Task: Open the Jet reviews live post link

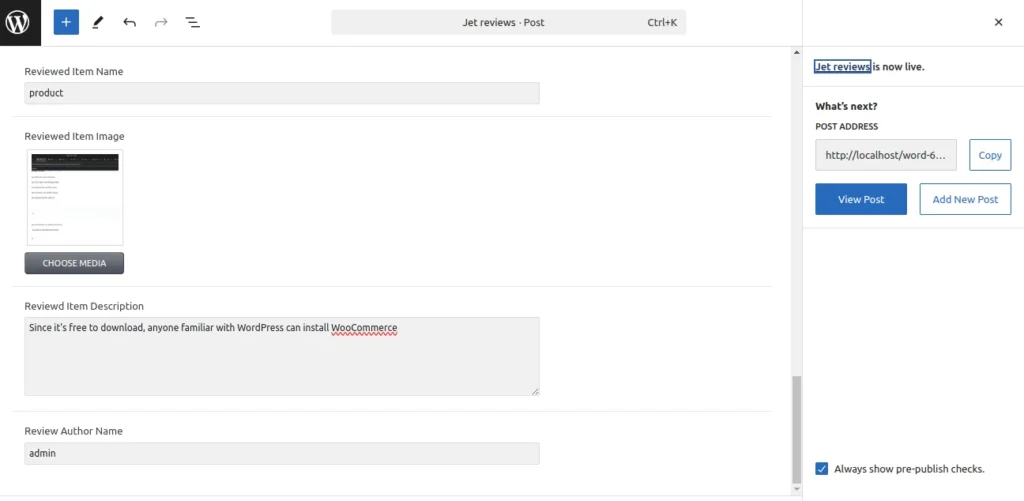Action: 842,67
